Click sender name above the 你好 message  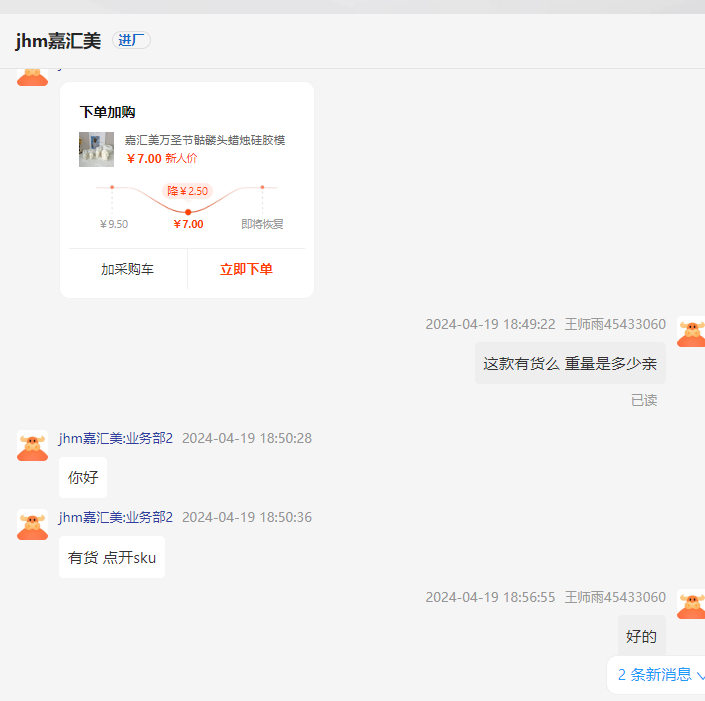click(116, 438)
